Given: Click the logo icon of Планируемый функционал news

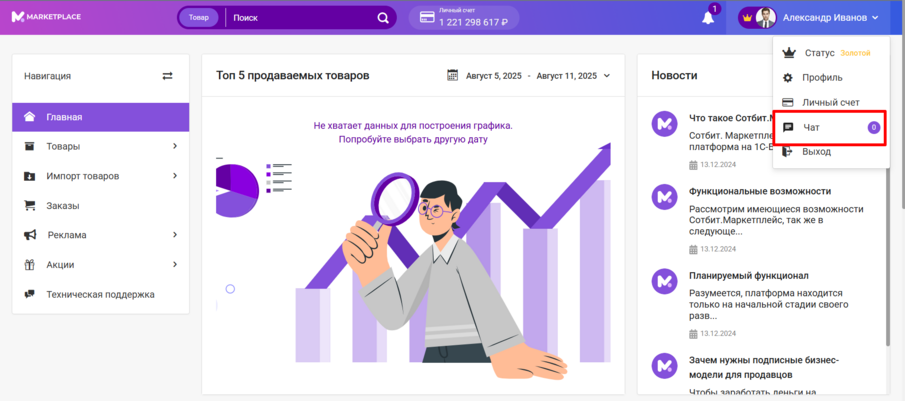Looking at the screenshot, I should click(664, 282).
